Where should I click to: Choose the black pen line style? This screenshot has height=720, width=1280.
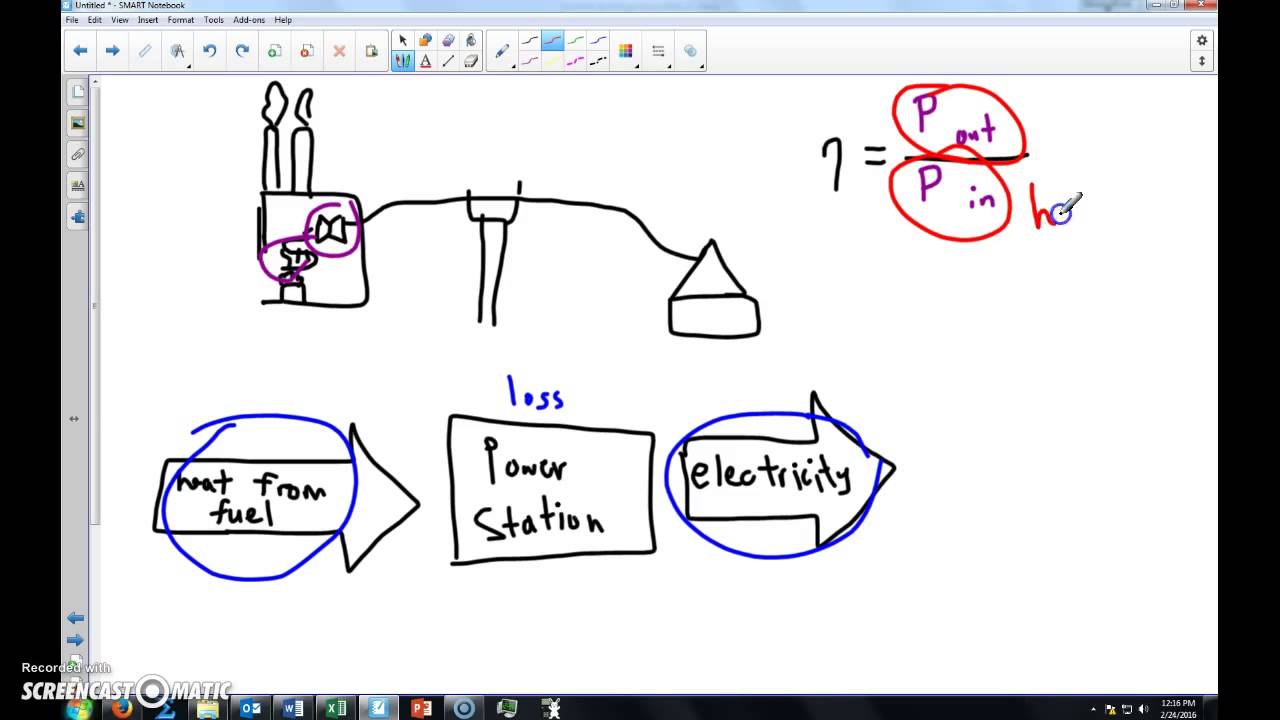coord(530,40)
